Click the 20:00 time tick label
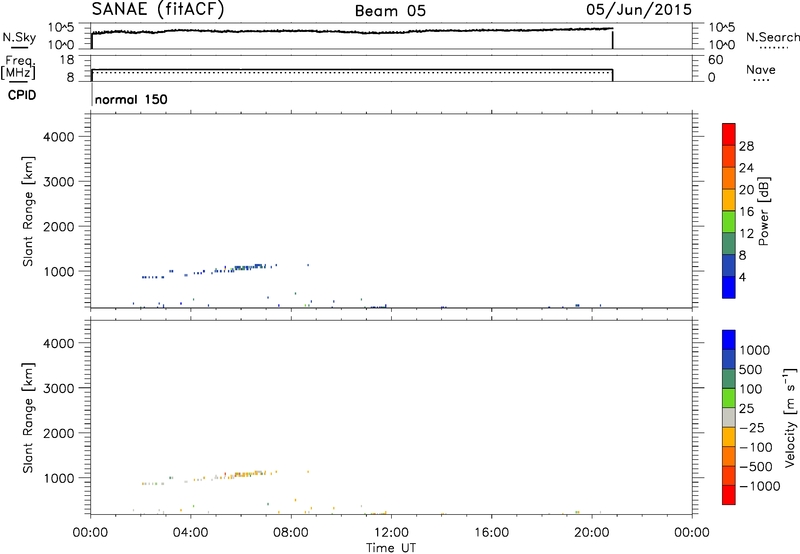The height and width of the screenshot is (554, 800). (x=592, y=533)
